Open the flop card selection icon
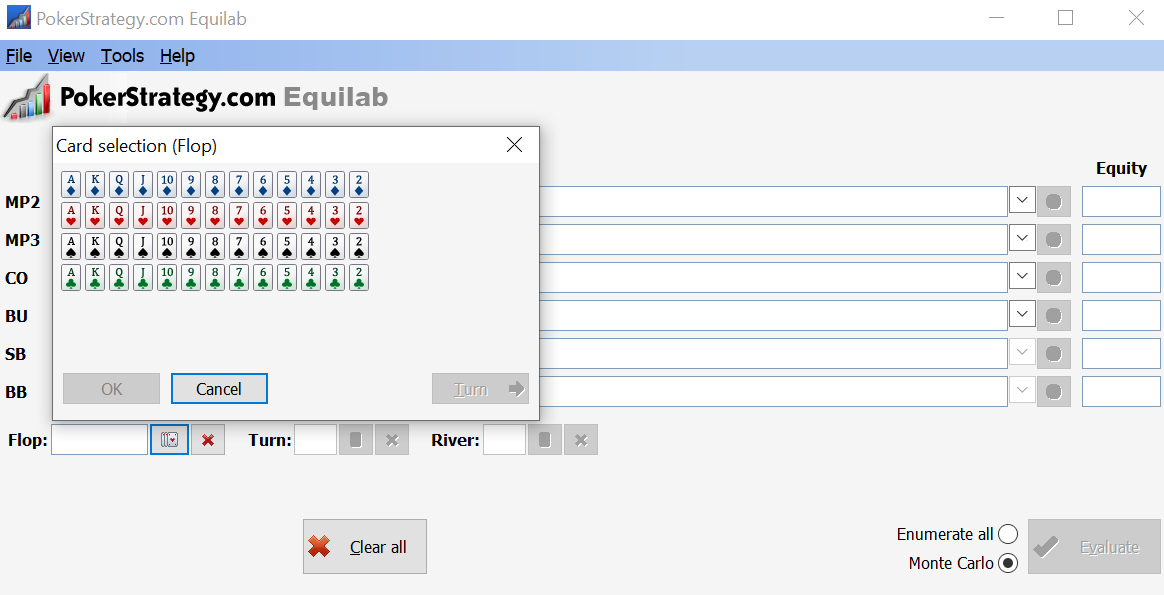 169,440
